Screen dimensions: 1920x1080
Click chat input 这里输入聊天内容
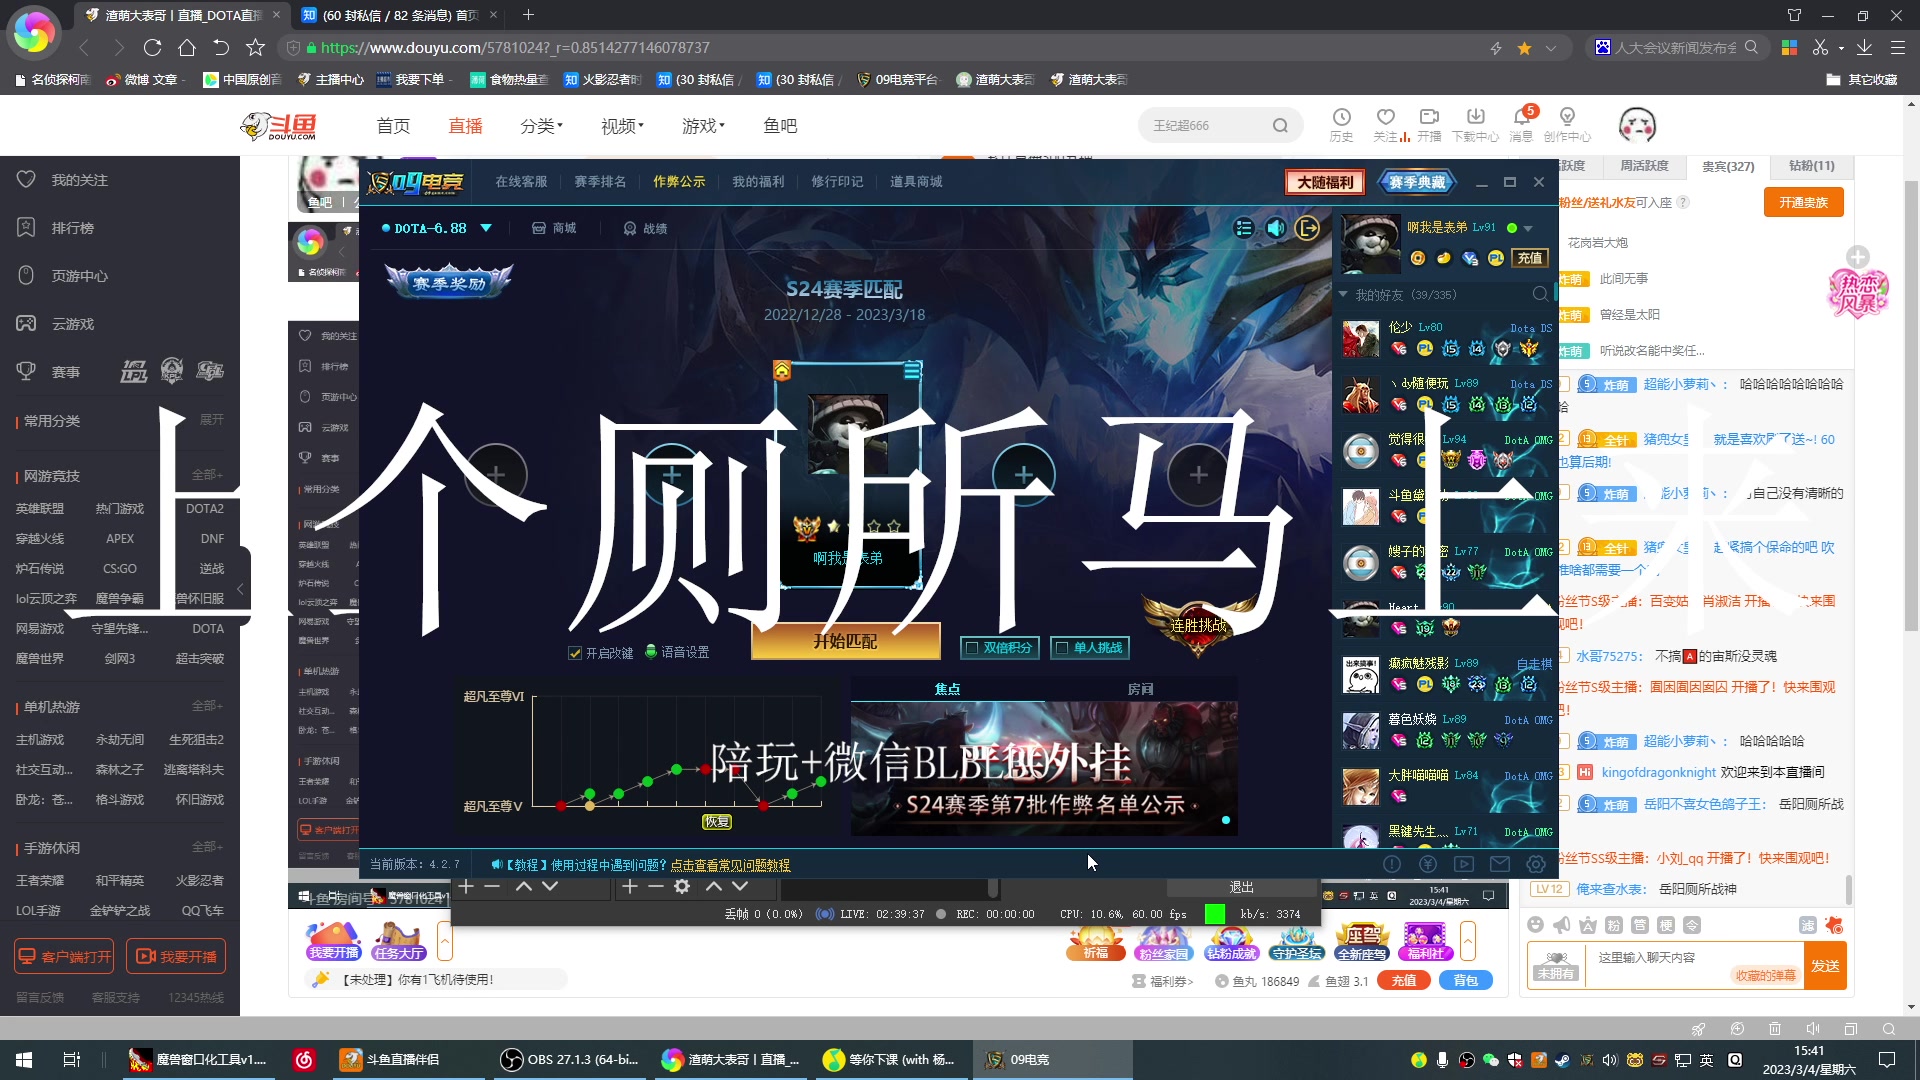(x=1647, y=957)
